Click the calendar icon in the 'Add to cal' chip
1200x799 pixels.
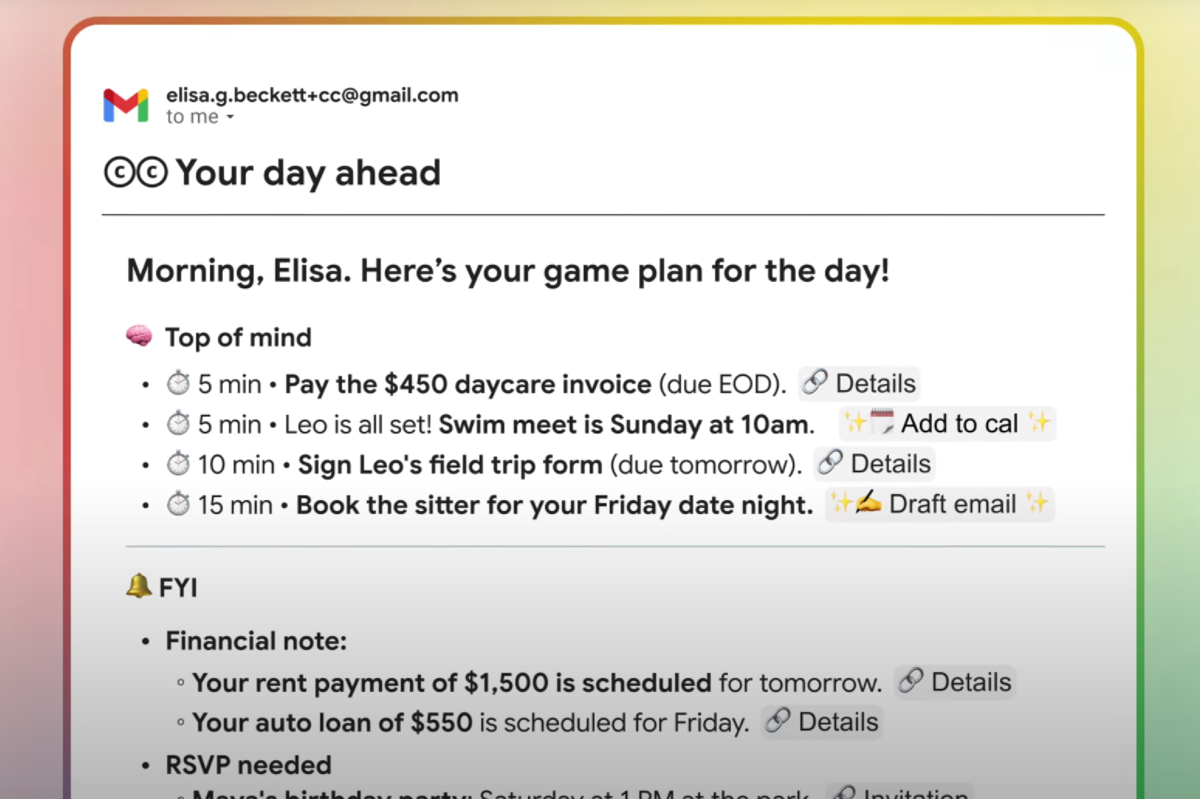881,423
